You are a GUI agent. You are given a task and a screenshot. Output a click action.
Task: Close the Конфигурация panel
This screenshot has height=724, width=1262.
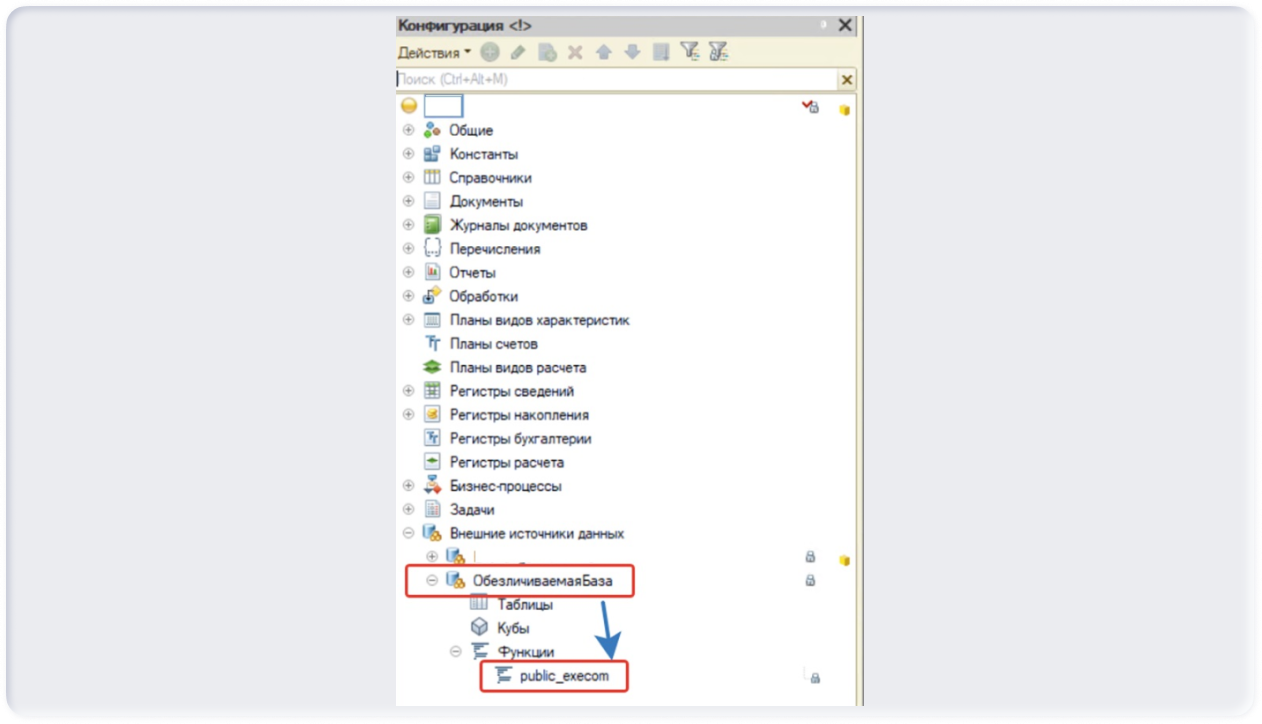[845, 25]
